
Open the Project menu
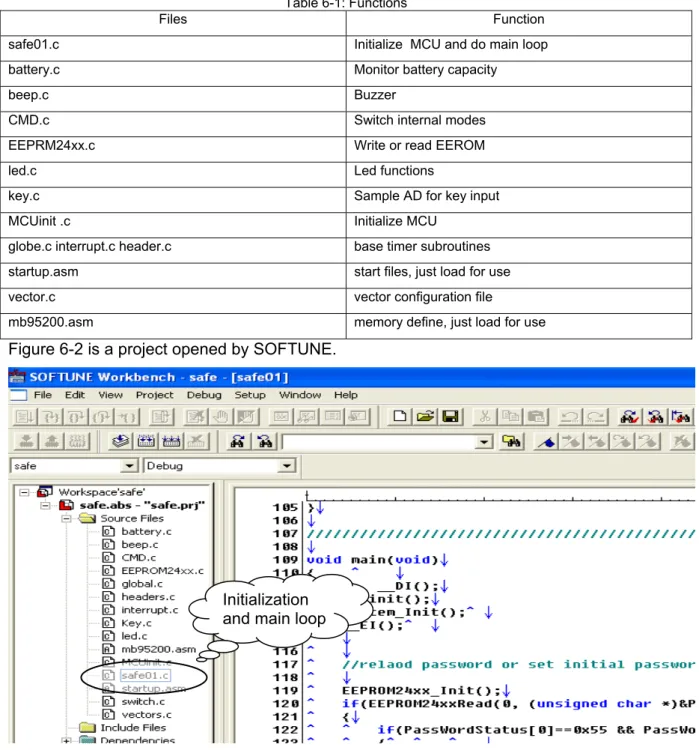click(154, 395)
